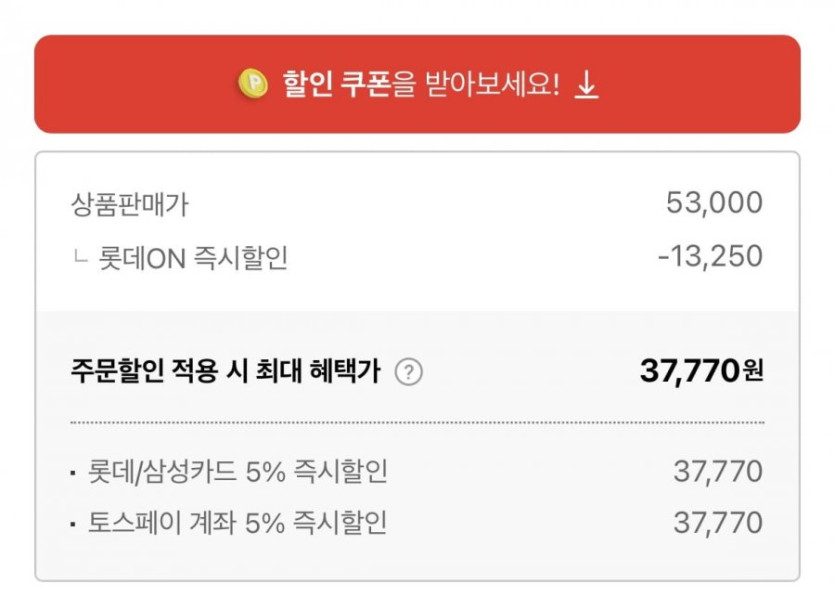Click the dotted divider below 최대 혜택가

417,423
